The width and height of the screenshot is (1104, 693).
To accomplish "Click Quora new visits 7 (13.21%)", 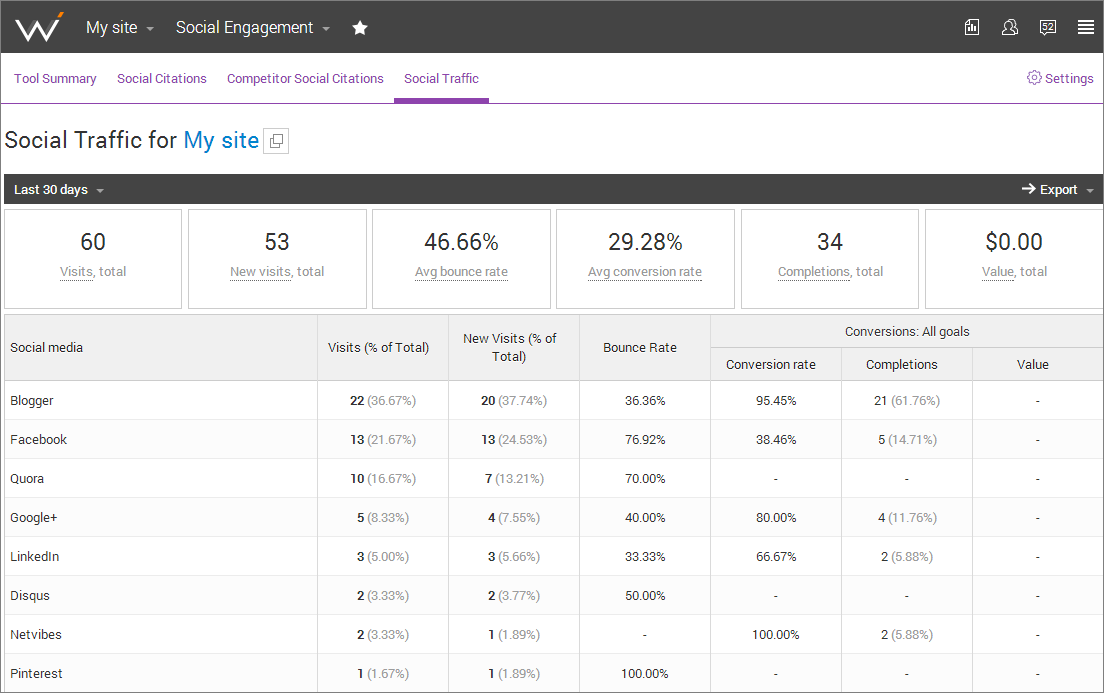I will pos(514,479).
